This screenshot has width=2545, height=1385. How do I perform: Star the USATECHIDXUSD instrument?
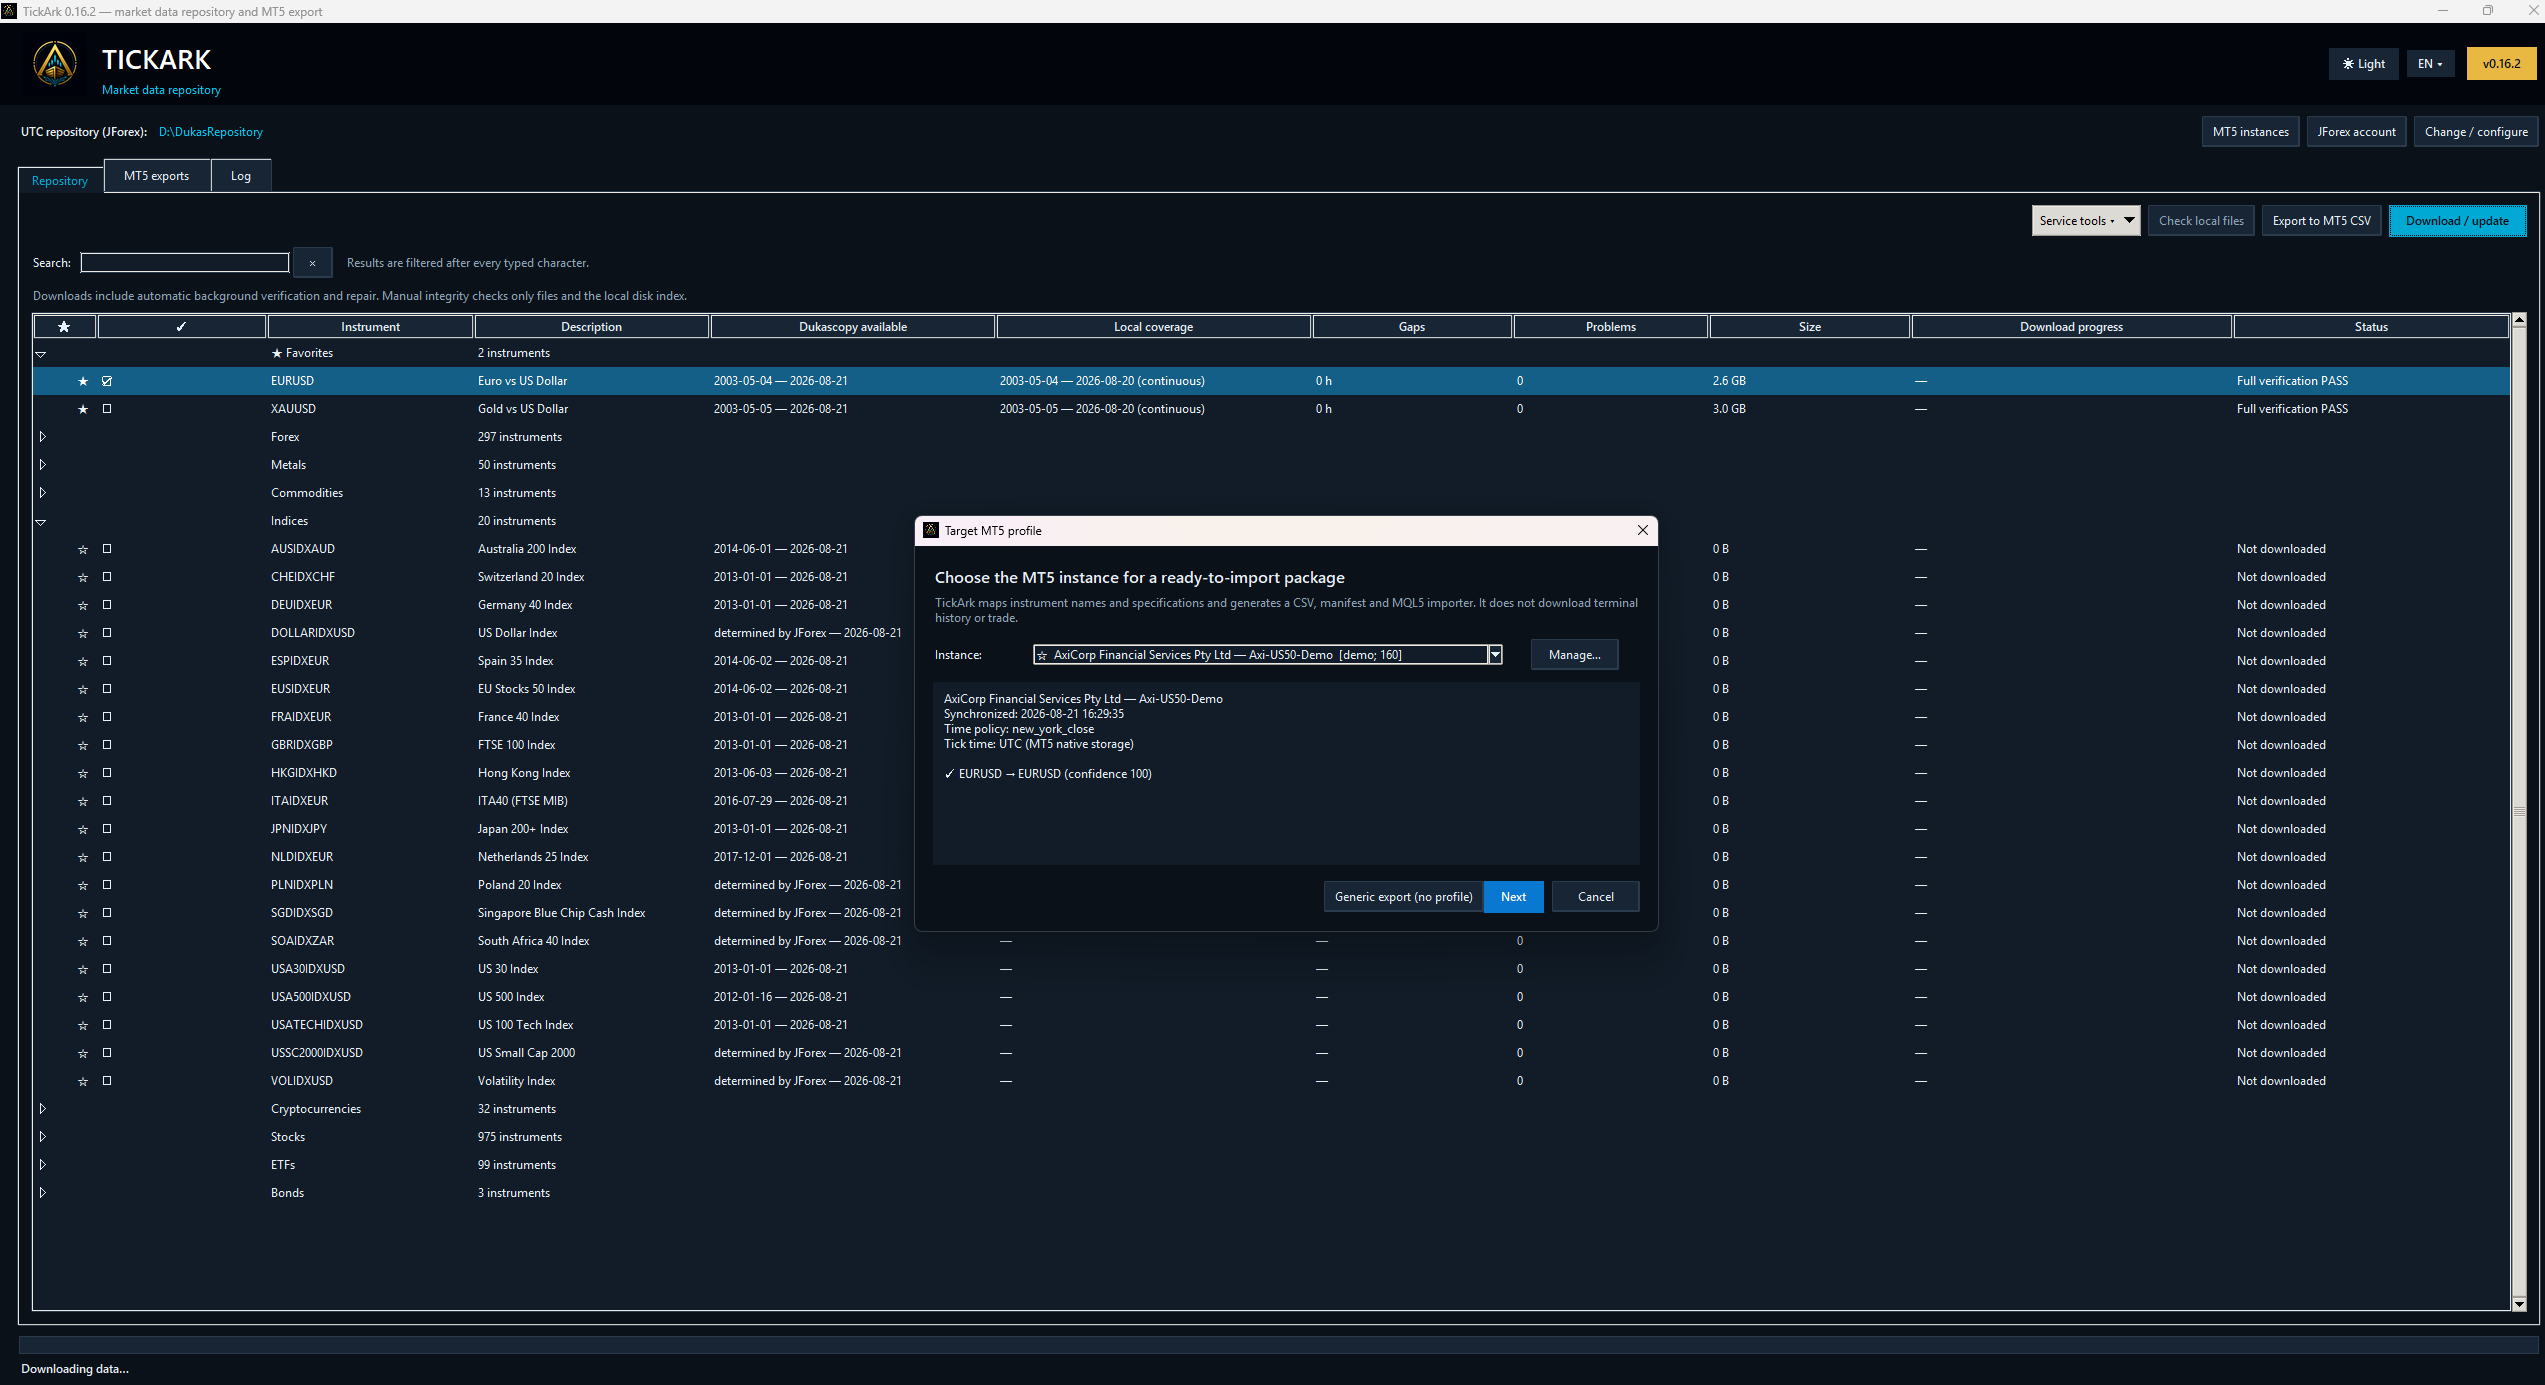tap(83, 1025)
